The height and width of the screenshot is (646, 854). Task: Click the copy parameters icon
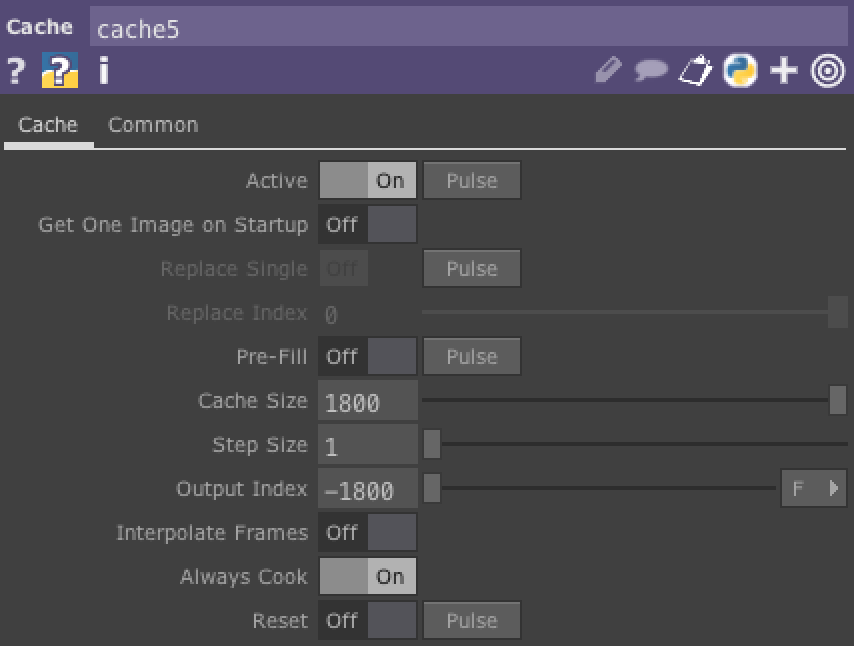tap(695, 71)
